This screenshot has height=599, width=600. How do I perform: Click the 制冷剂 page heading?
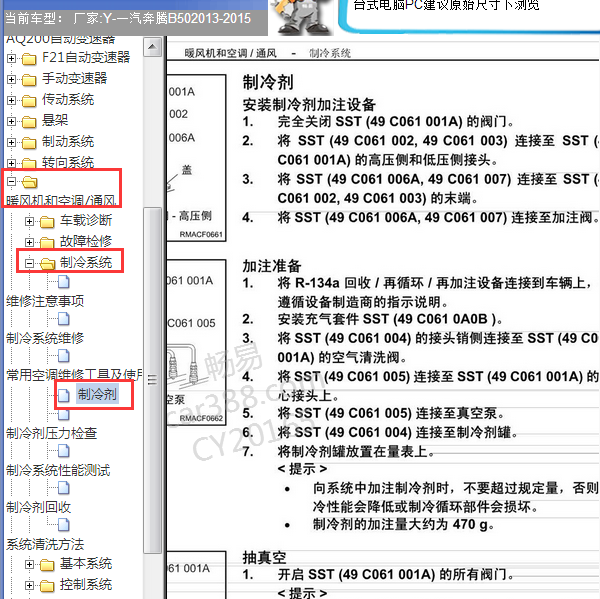(268, 82)
